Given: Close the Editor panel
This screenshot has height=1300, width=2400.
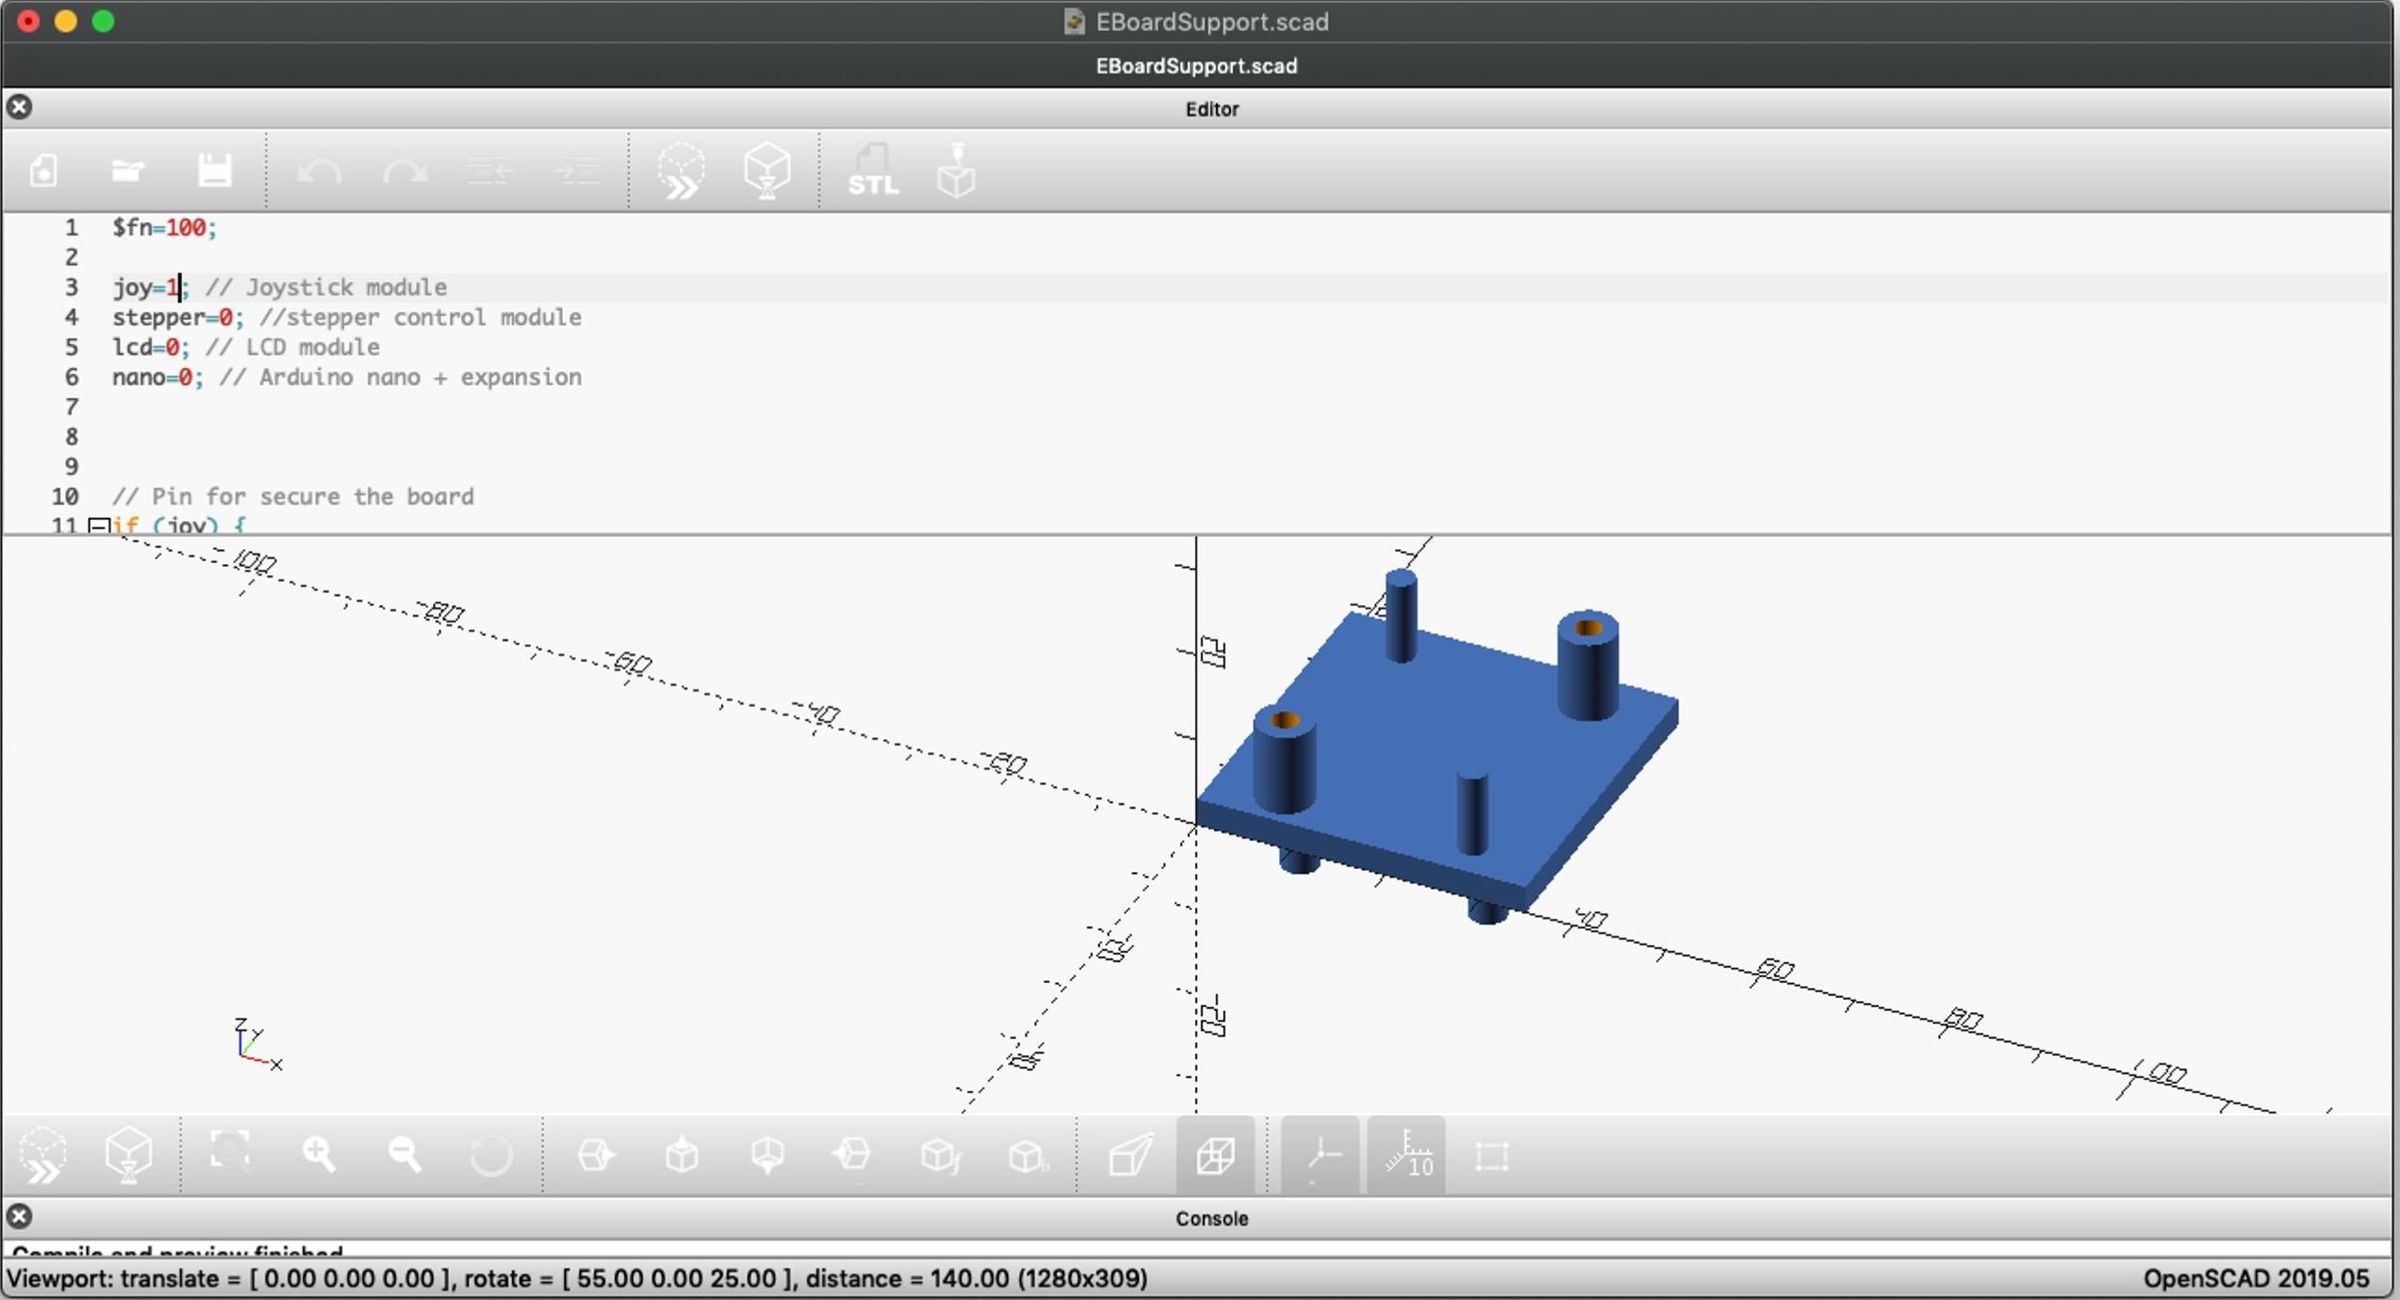Looking at the screenshot, I should tap(19, 108).
